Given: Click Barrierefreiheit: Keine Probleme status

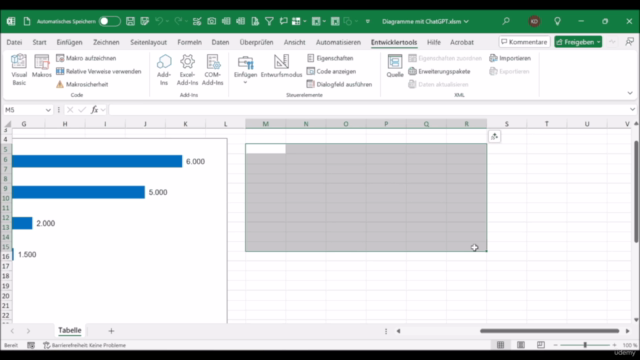Looking at the screenshot, I should pos(85,345).
